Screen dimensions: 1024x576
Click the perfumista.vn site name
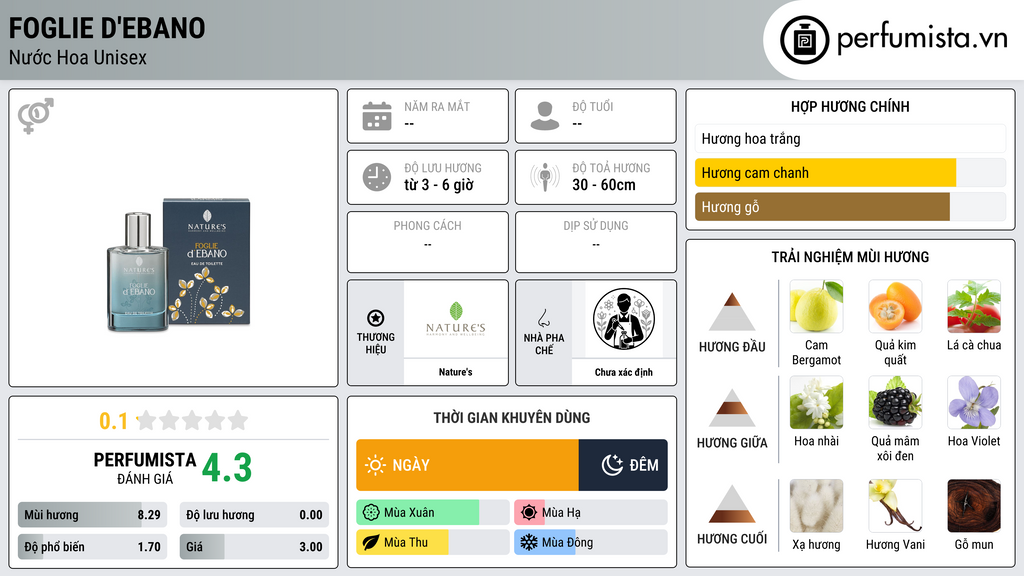point(922,39)
